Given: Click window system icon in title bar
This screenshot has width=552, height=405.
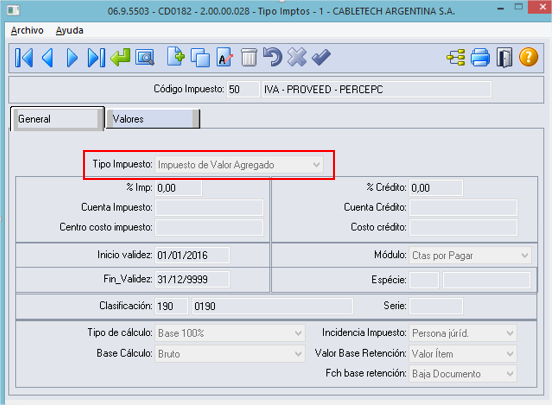Looking at the screenshot, I should 13,10.
